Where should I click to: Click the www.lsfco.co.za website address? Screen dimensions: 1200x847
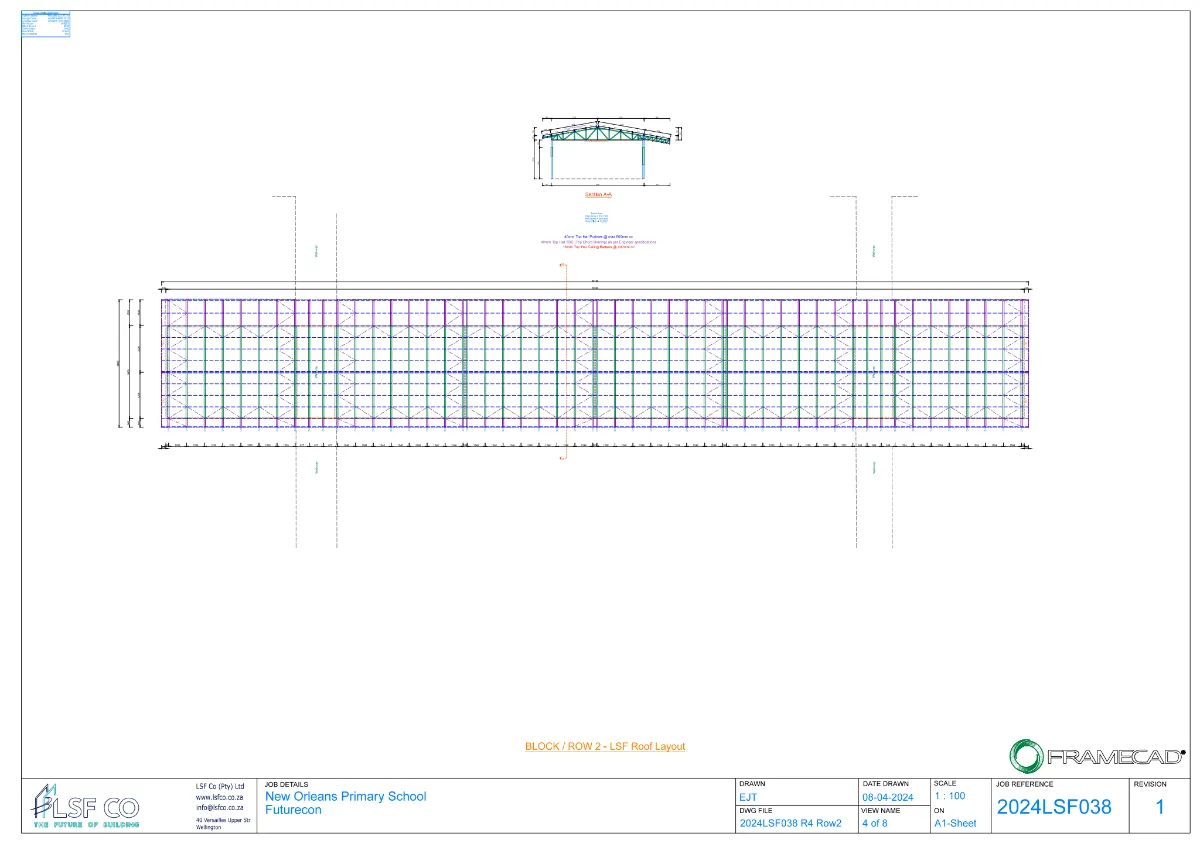[220, 797]
